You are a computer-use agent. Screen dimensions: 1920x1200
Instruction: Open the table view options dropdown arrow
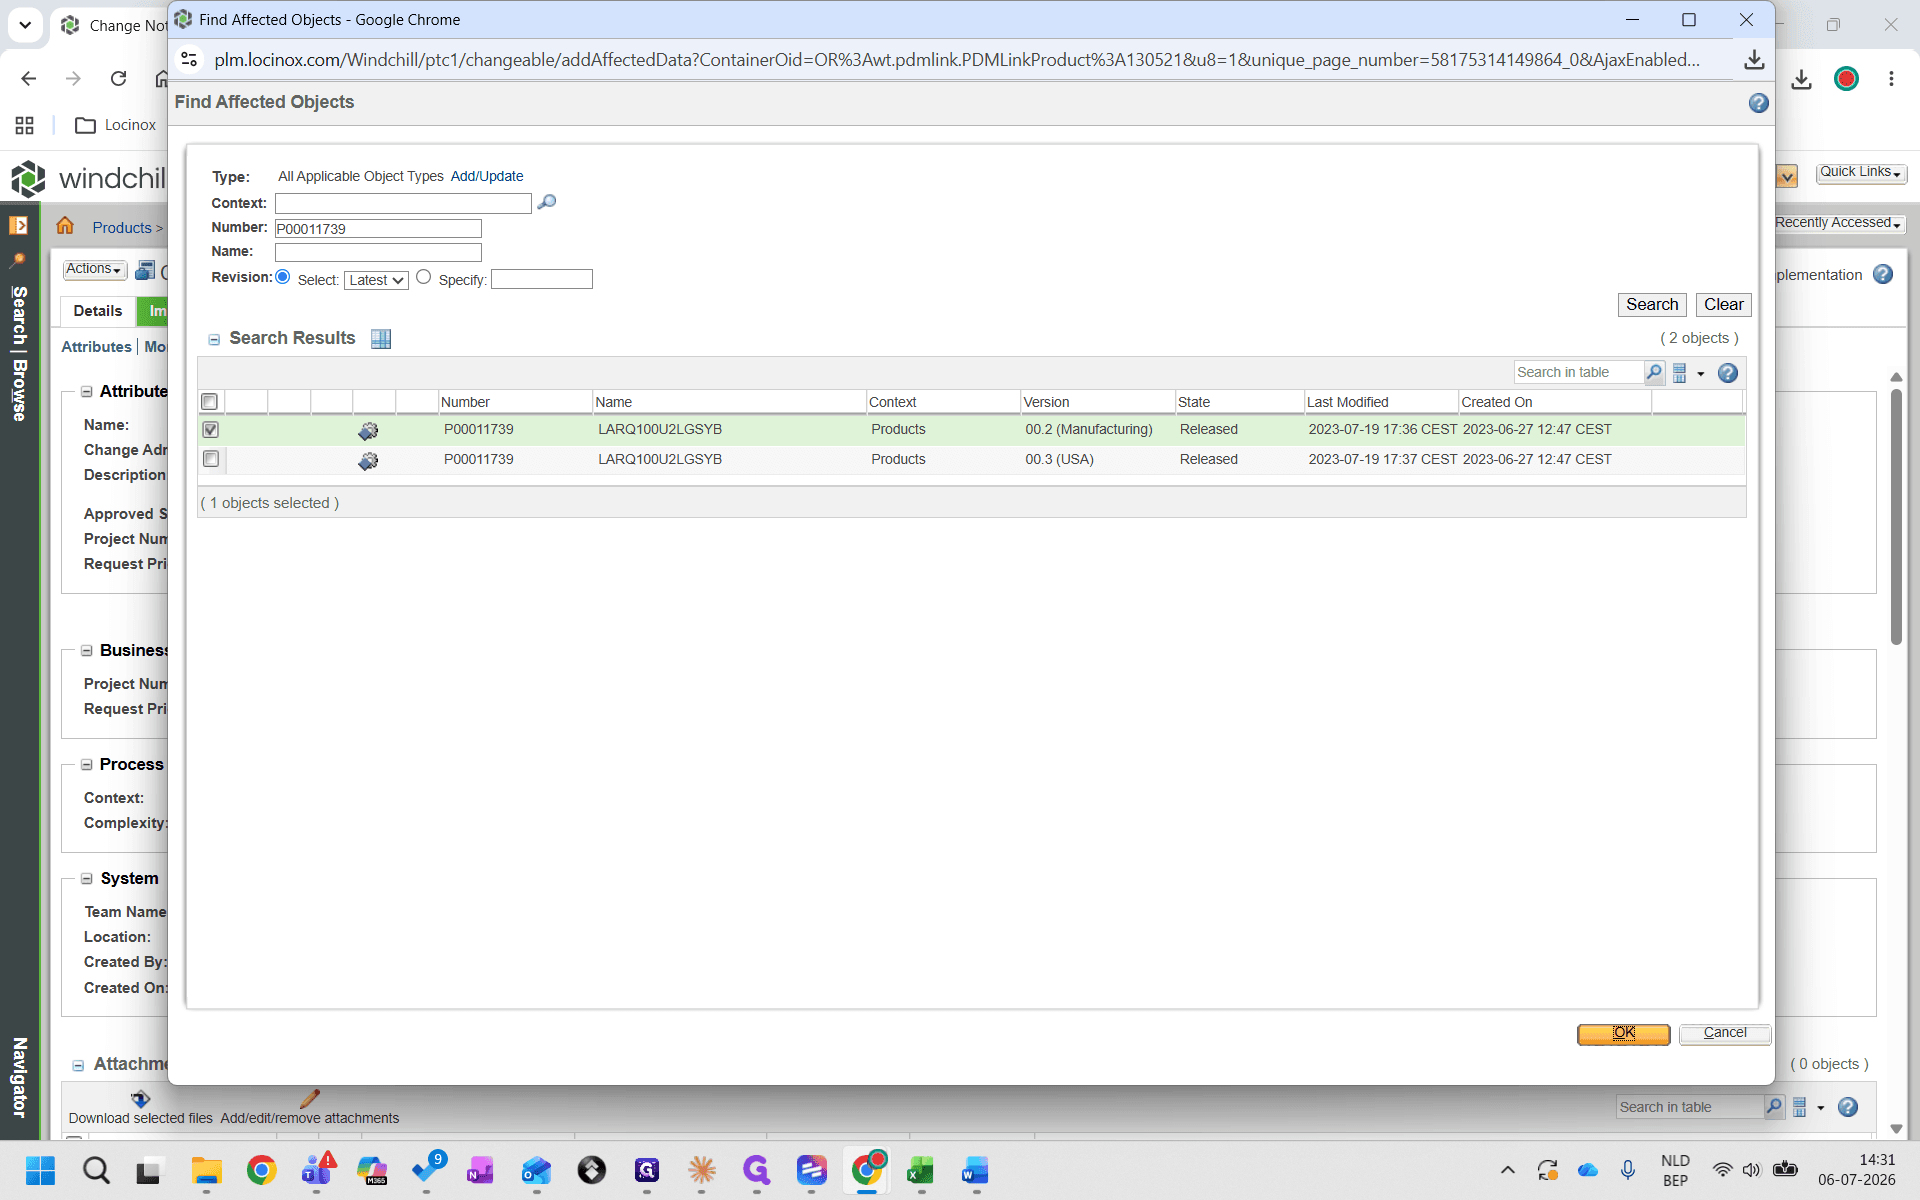[x=1700, y=374]
